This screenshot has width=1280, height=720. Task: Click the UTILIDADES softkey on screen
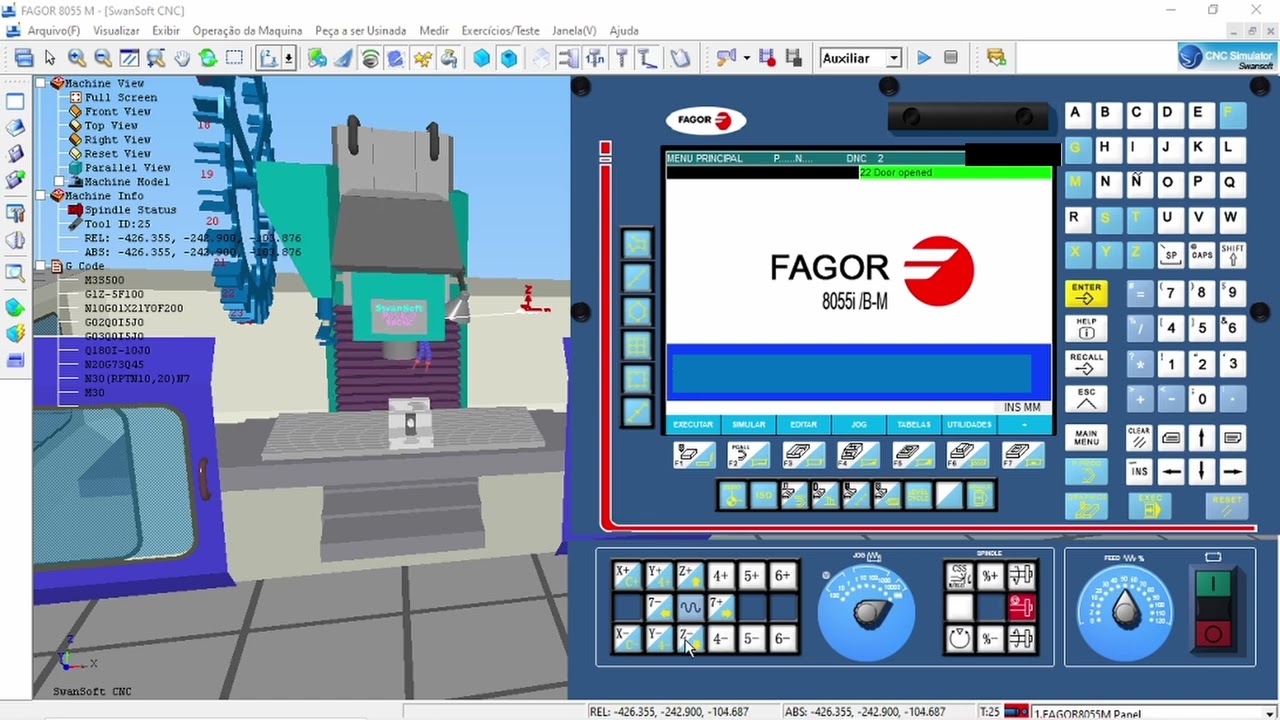coord(969,425)
